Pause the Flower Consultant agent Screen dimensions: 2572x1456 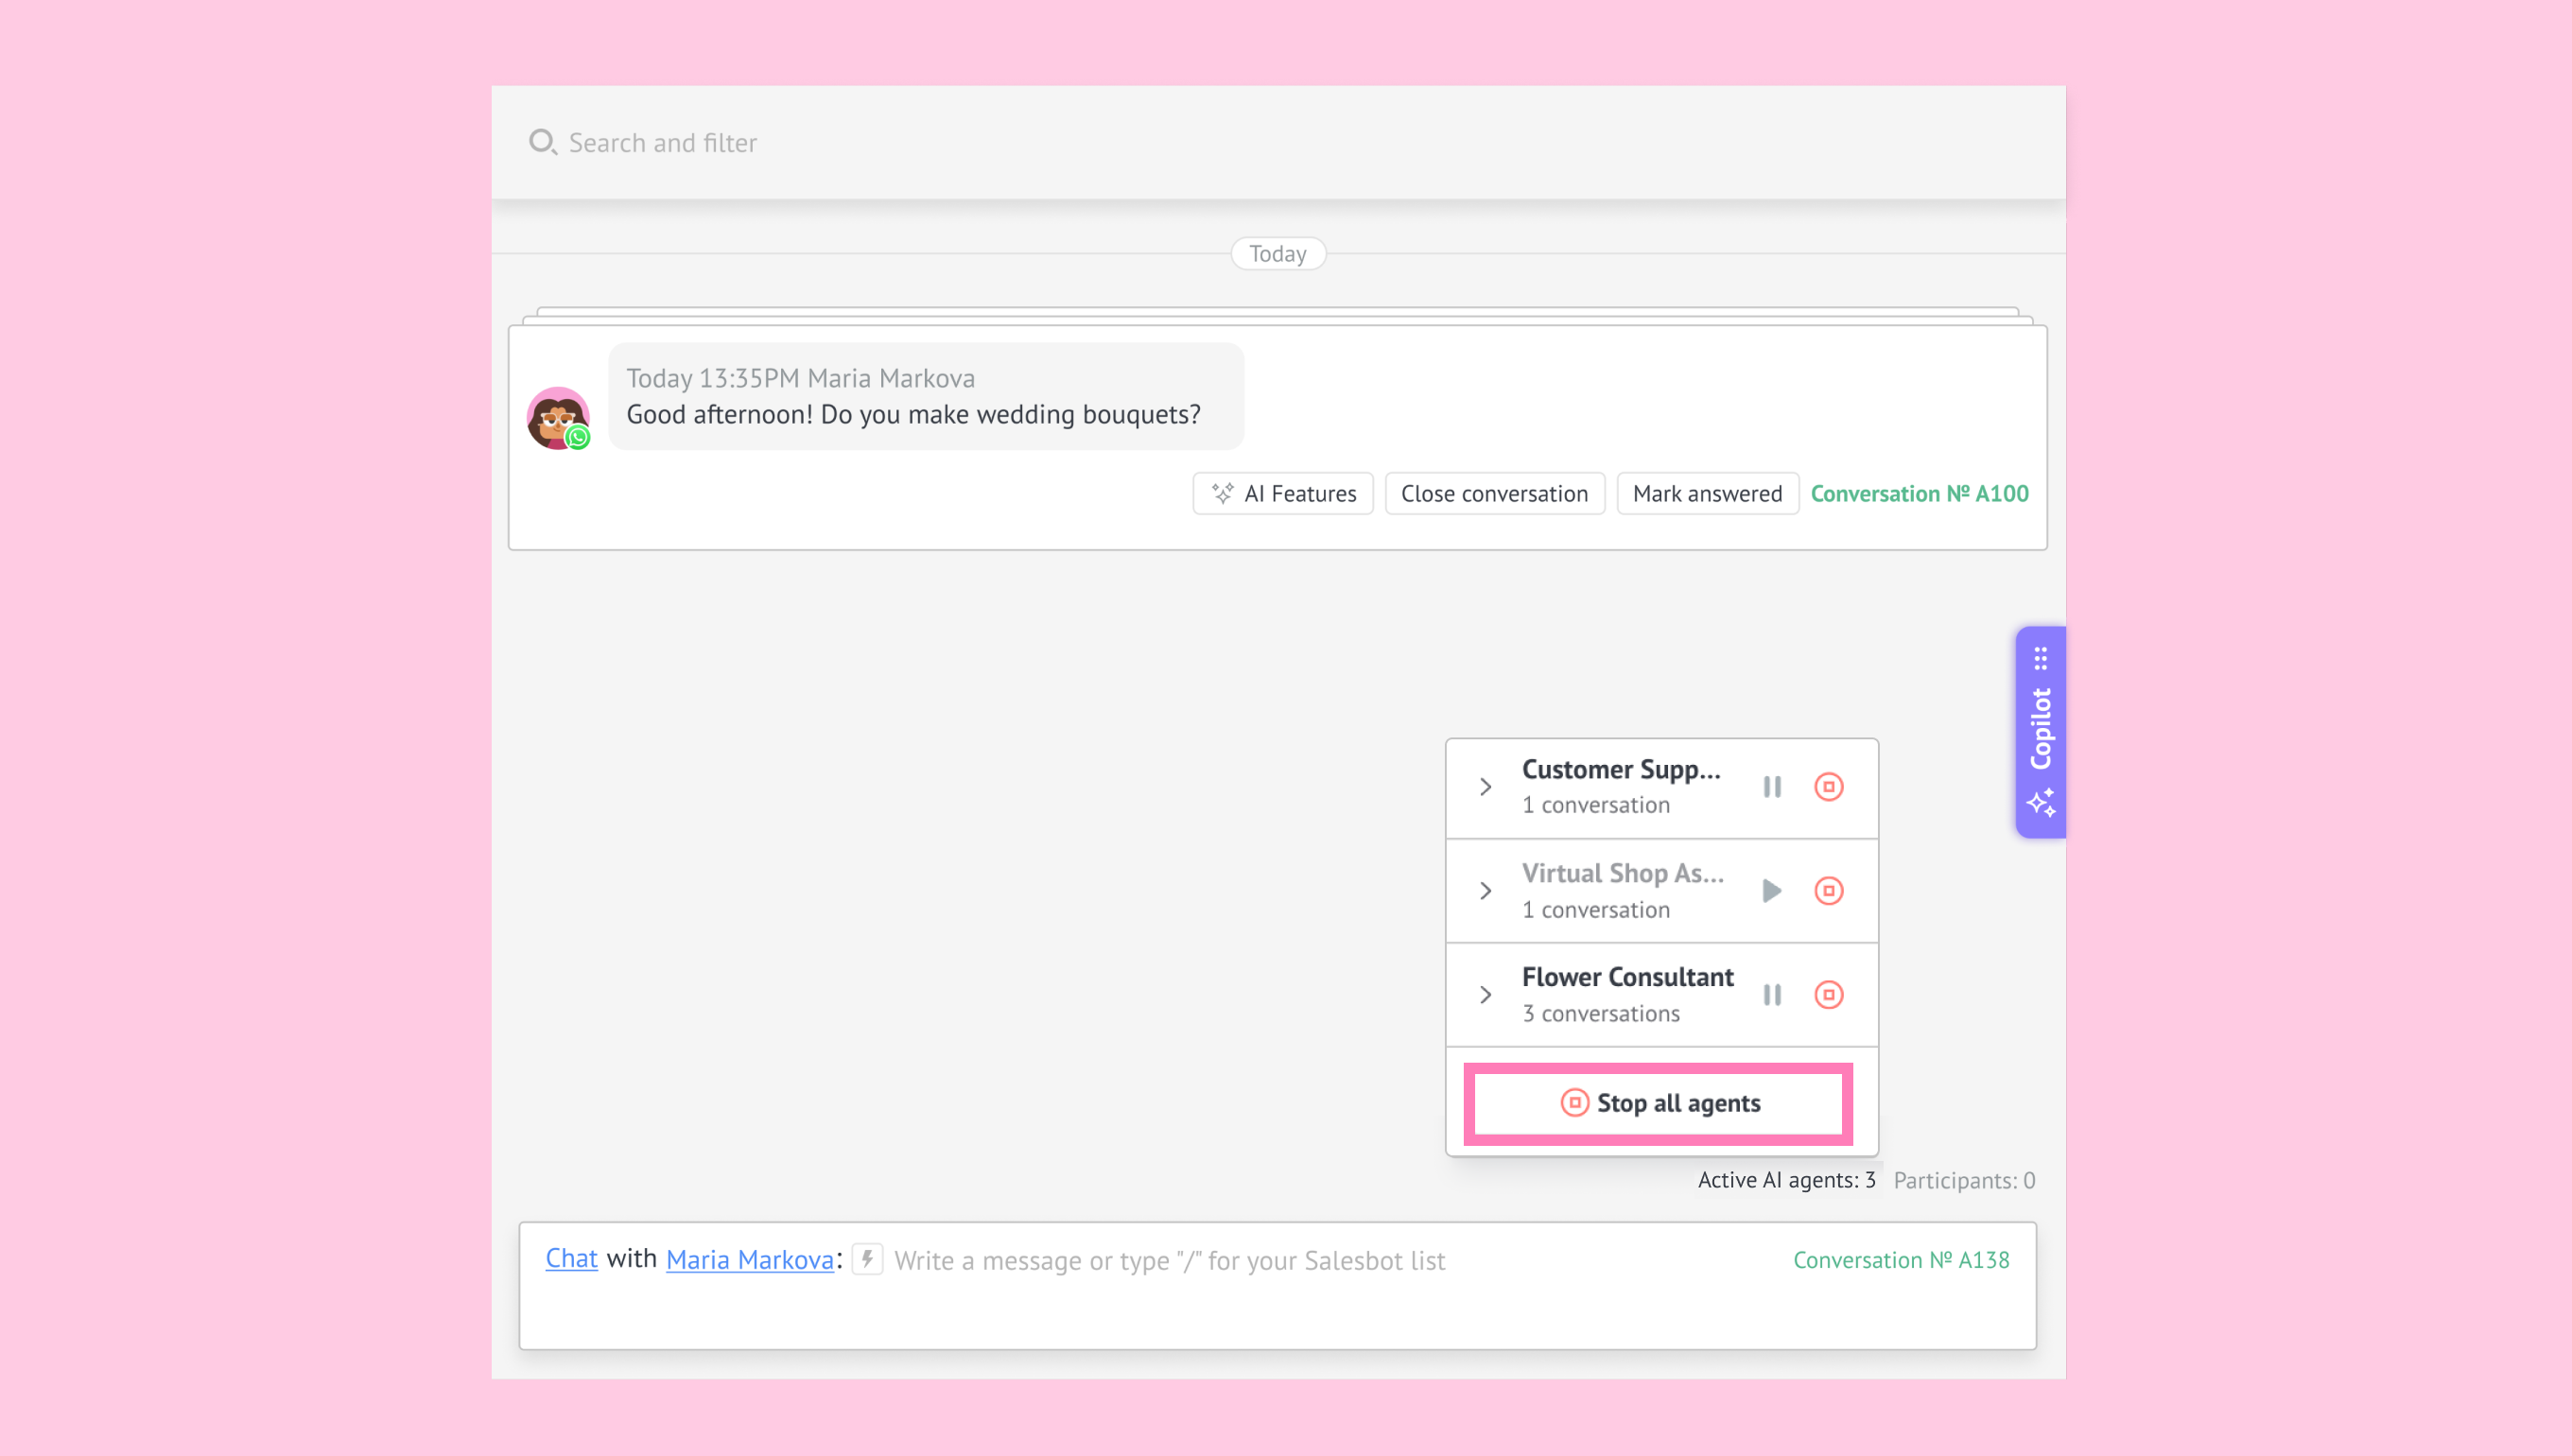[1772, 995]
